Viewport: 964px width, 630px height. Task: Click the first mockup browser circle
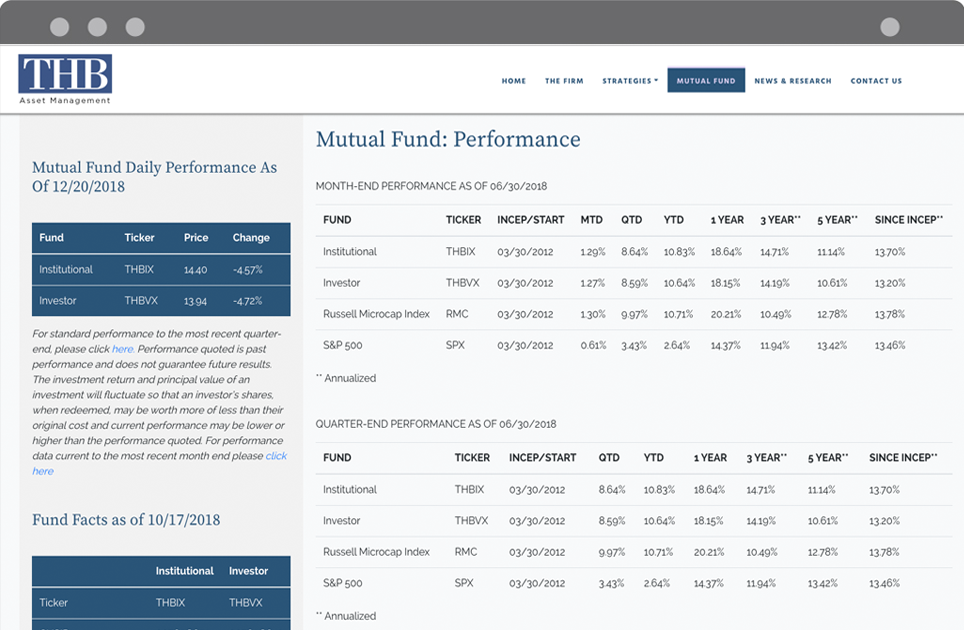click(x=60, y=27)
